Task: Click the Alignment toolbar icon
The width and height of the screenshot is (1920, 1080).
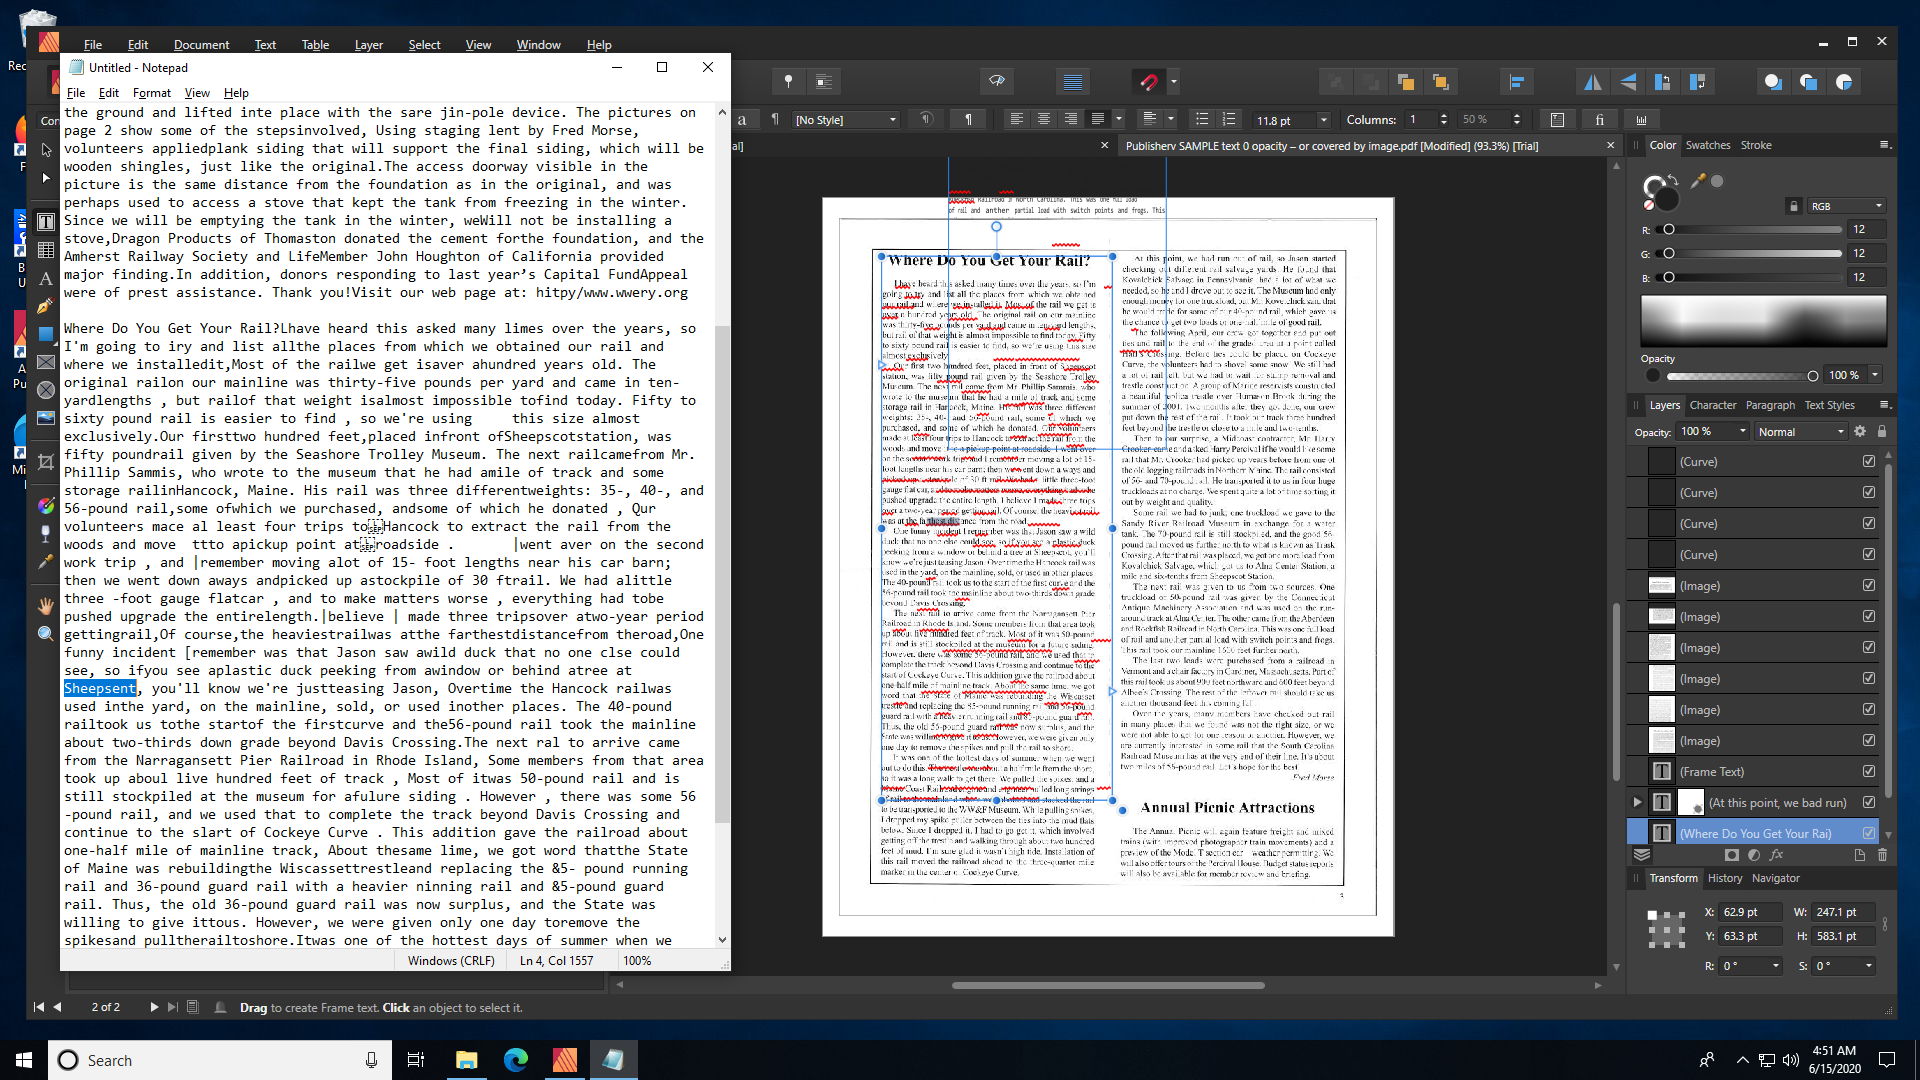Action: click(1517, 82)
